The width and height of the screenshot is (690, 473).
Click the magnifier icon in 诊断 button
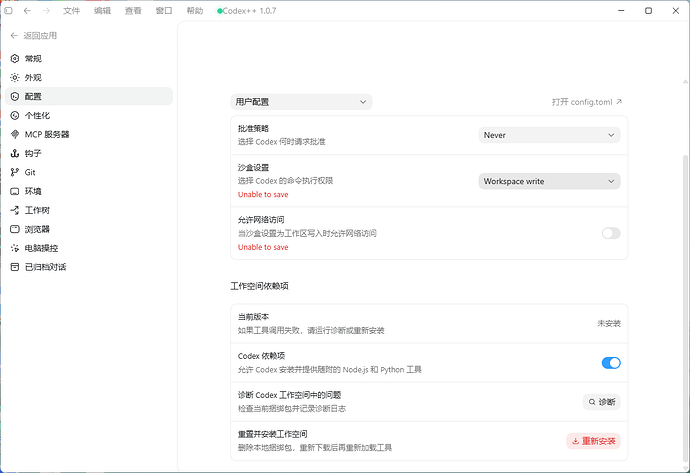pyautogui.click(x=592, y=402)
